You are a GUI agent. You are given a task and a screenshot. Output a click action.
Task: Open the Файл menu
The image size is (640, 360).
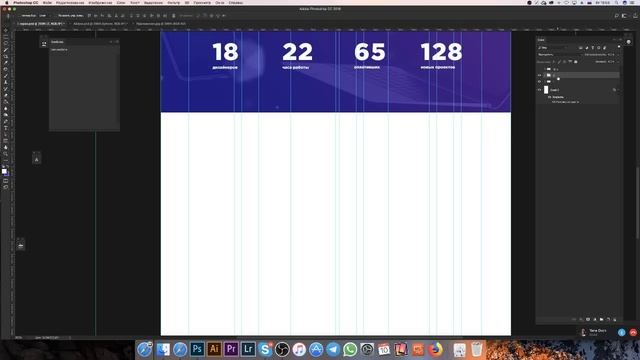pyautogui.click(x=47, y=2)
